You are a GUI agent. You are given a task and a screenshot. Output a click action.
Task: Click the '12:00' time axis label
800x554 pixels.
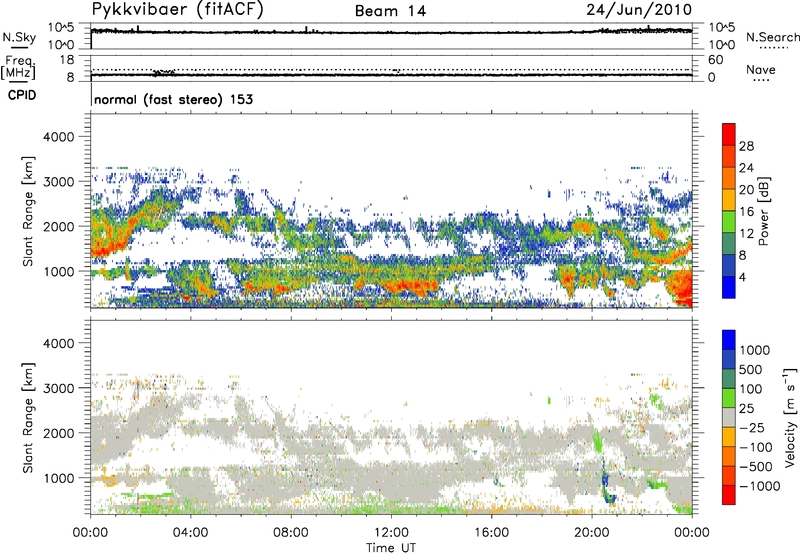391,533
